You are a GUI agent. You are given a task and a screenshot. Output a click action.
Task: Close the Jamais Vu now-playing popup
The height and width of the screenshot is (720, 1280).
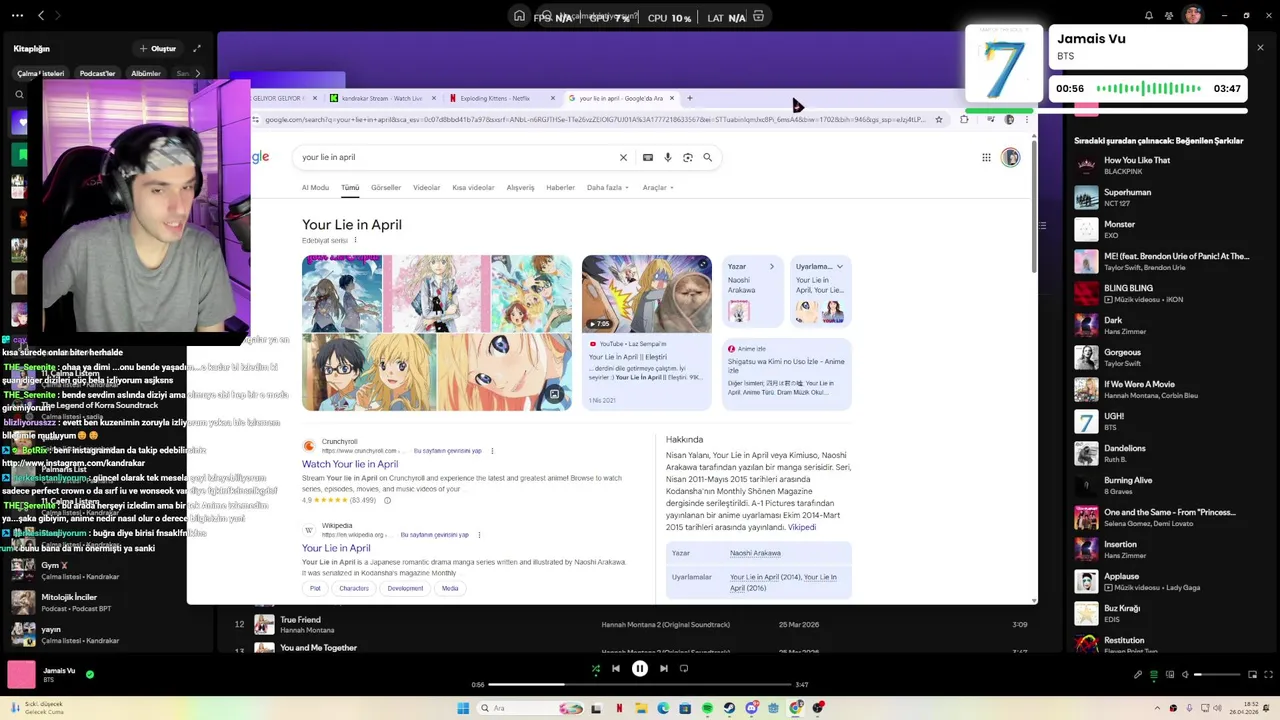pos(1260,47)
